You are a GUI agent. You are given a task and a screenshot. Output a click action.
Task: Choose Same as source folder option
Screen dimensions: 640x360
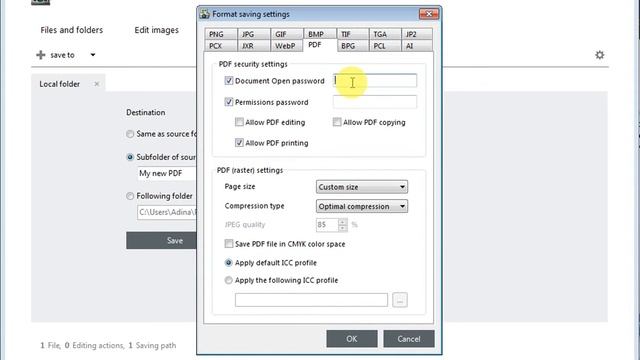click(130, 134)
